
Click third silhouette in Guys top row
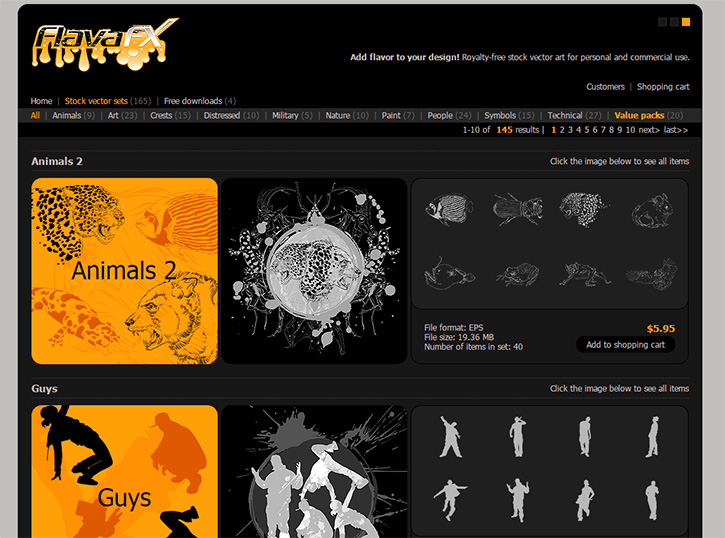(585, 436)
